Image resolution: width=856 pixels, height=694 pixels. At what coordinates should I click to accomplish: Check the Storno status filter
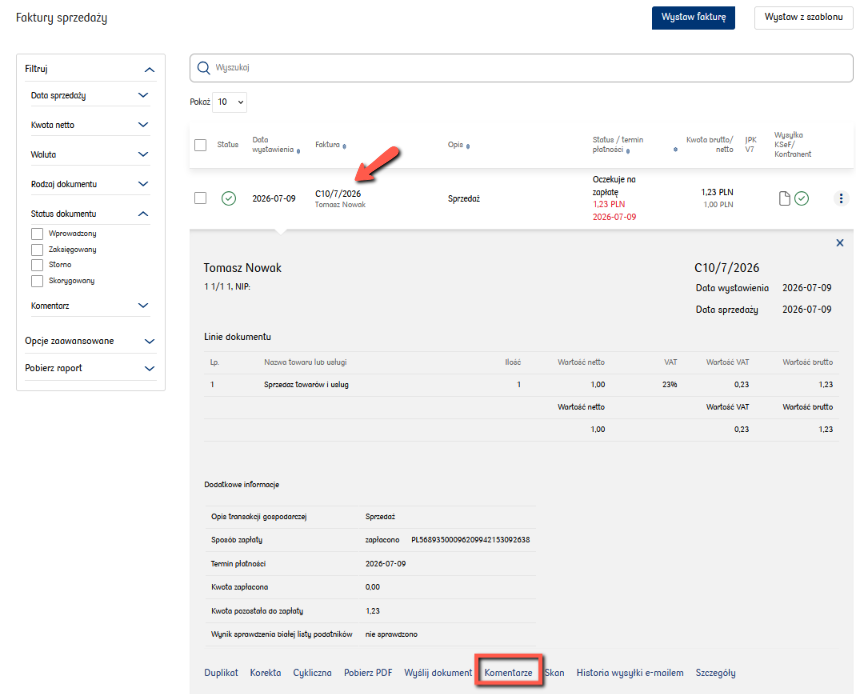(x=37, y=265)
